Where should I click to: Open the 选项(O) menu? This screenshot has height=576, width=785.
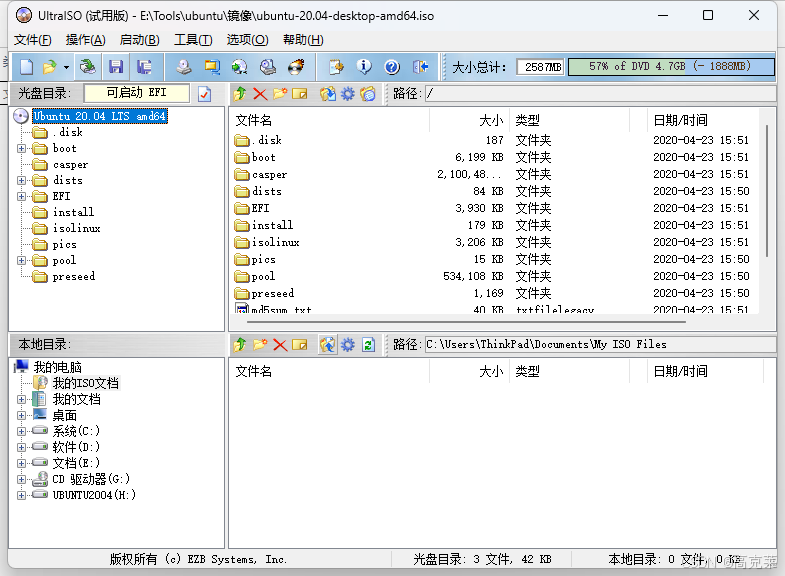pos(247,40)
